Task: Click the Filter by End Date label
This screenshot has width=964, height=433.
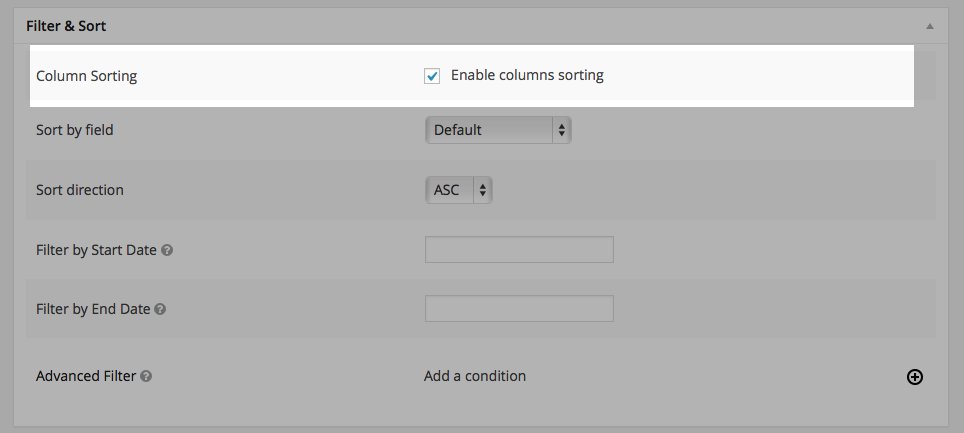Action: [x=93, y=309]
